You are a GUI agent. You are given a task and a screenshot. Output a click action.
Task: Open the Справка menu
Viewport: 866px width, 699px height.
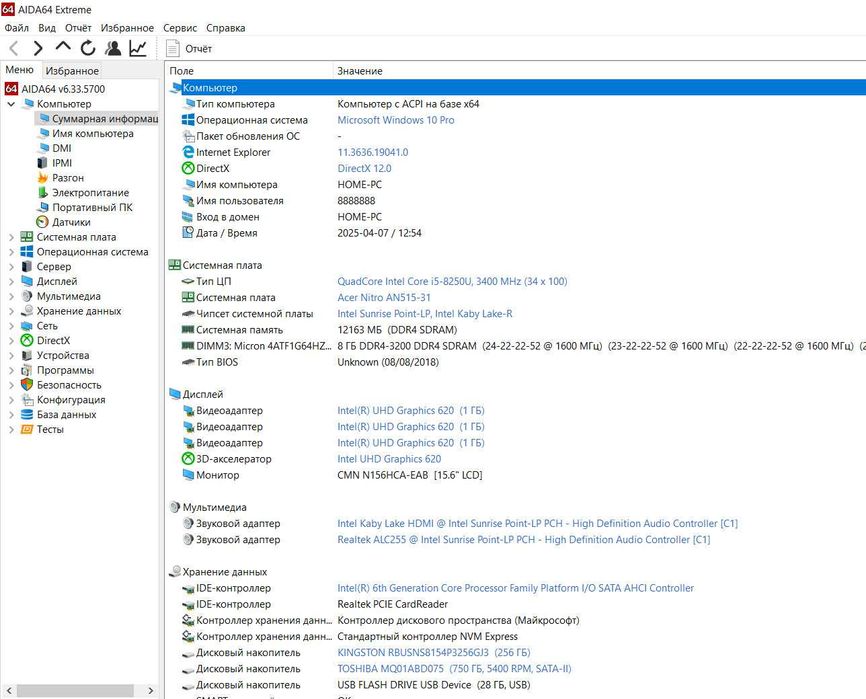pos(225,28)
